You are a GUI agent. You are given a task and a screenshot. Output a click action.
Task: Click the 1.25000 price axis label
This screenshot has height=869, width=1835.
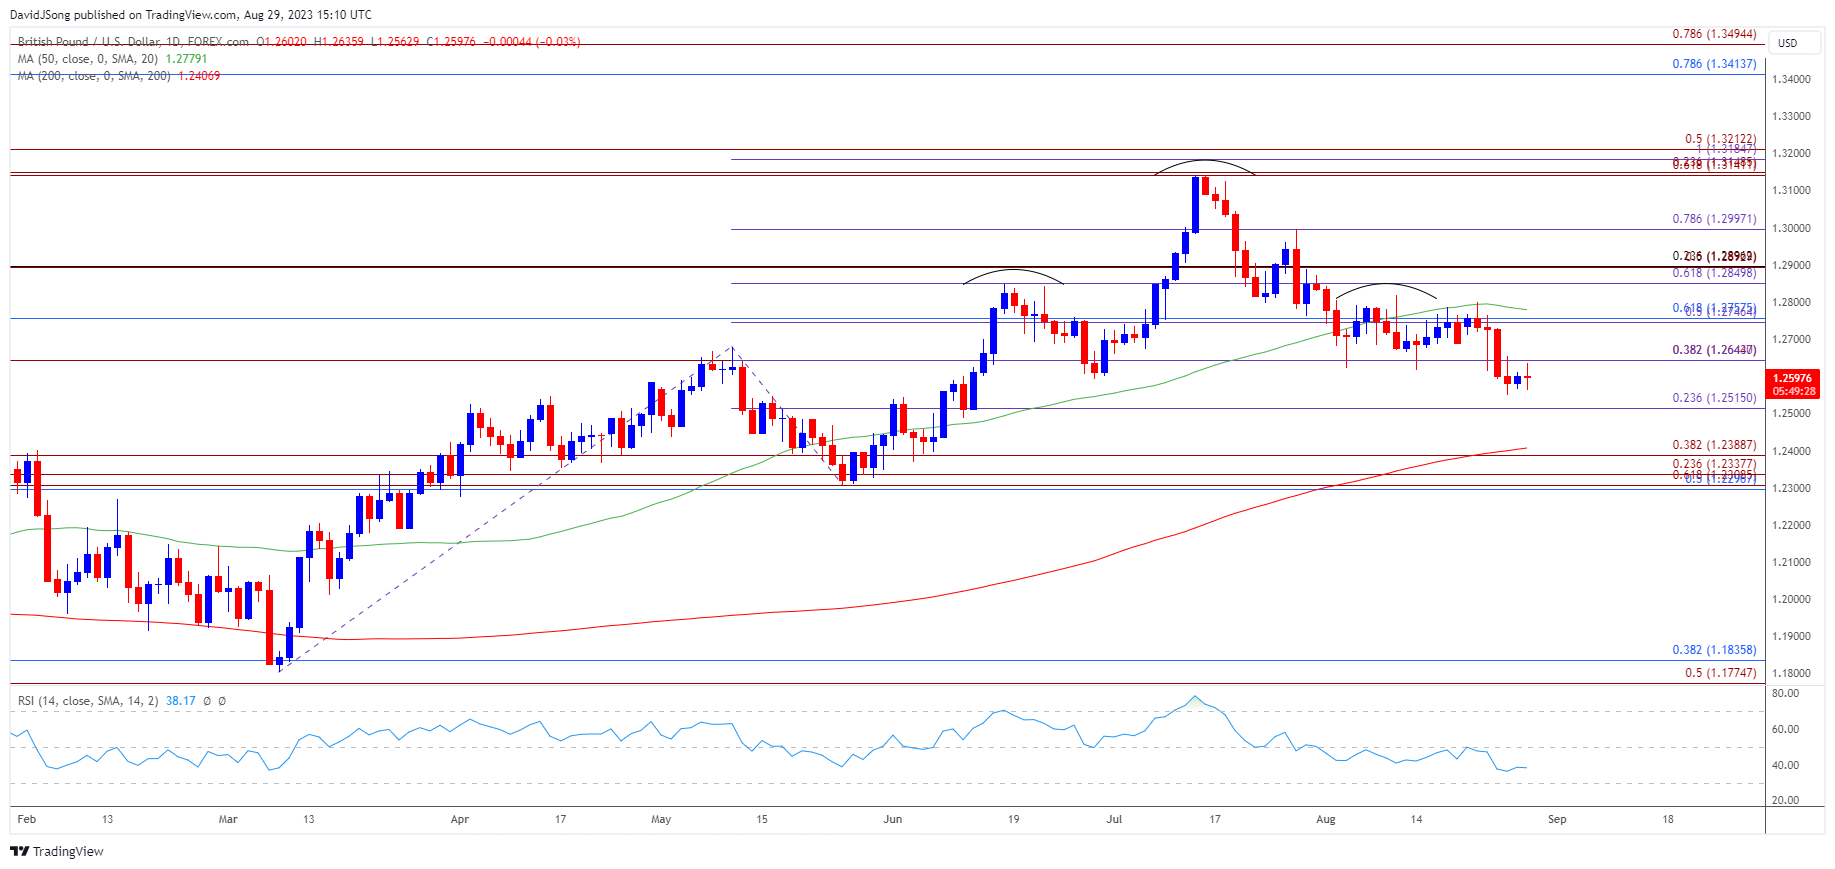coord(1791,414)
